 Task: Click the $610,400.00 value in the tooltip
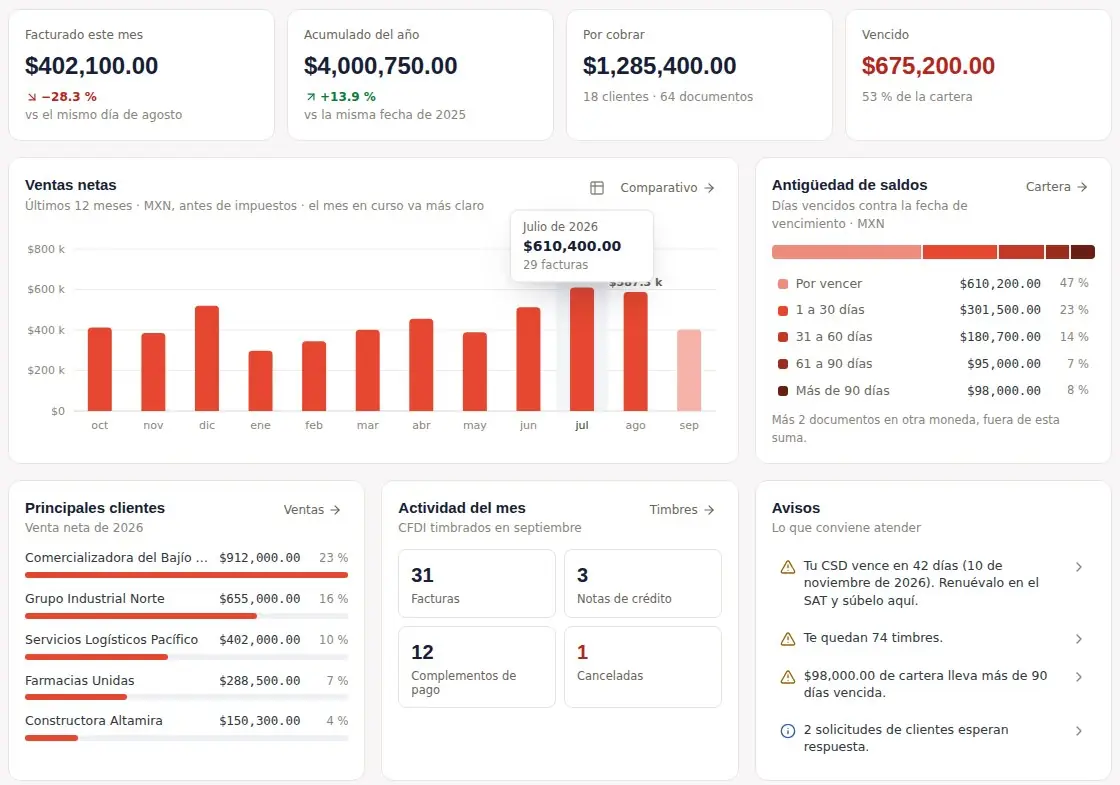[x=572, y=246]
